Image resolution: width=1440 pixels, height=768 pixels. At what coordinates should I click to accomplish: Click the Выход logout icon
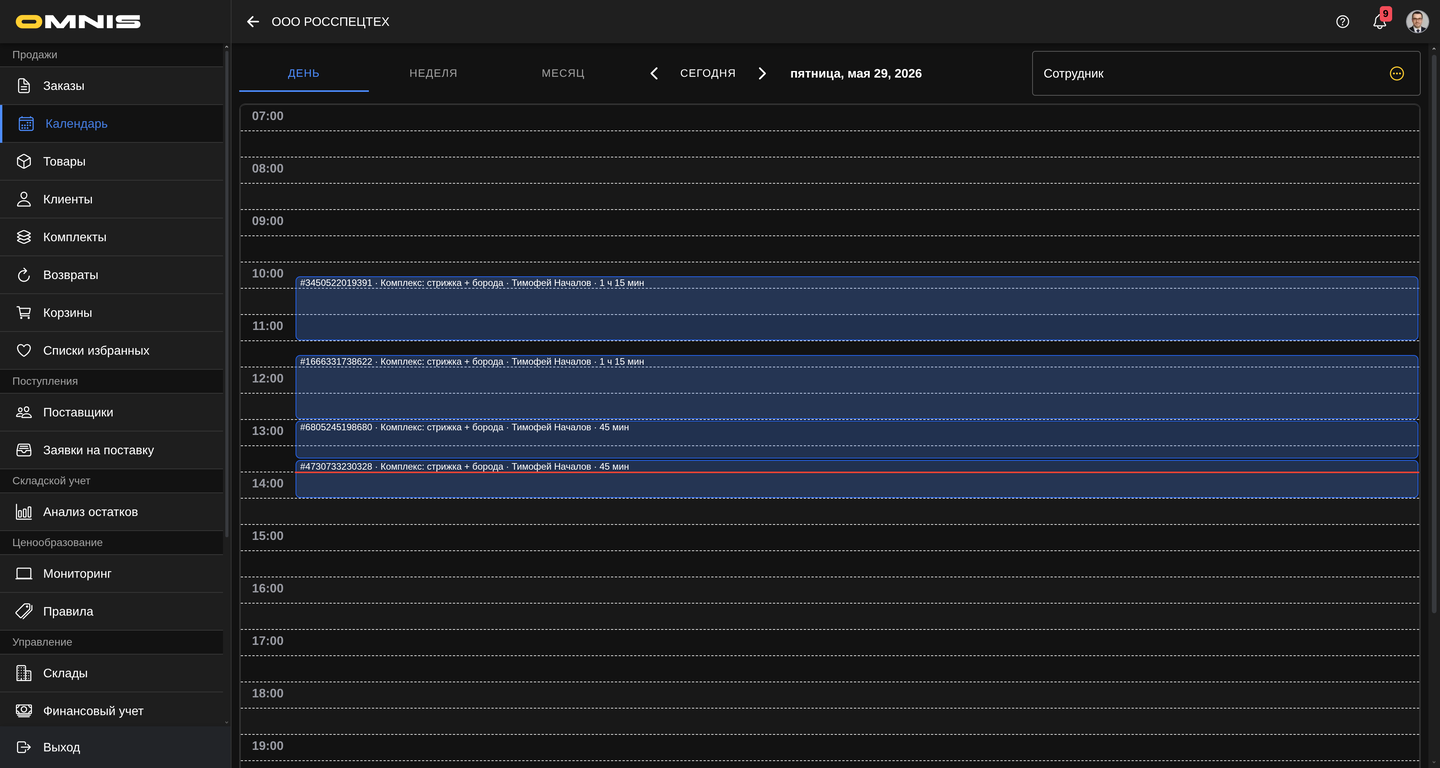pyautogui.click(x=24, y=747)
